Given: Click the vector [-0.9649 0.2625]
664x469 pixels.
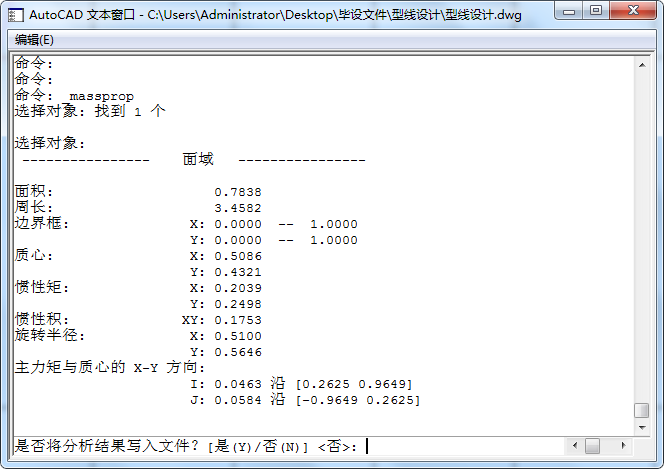Looking at the screenshot, I should coord(358,400).
